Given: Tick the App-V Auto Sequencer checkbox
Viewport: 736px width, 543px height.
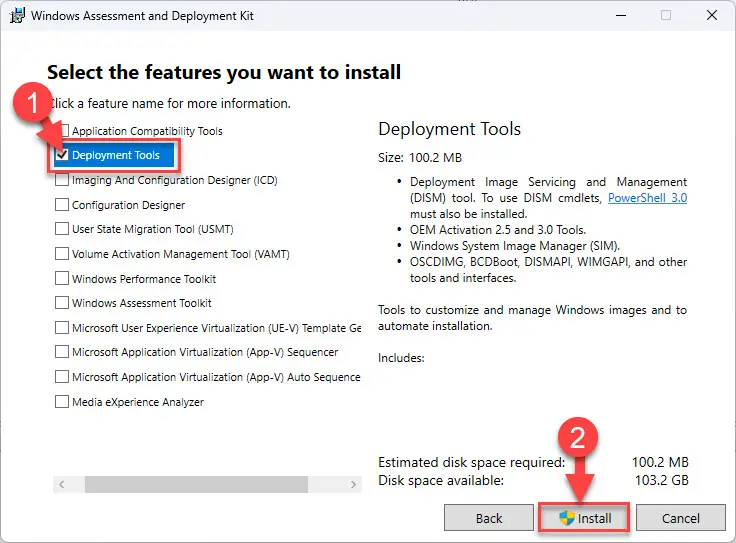Looking at the screenshot, I should (x=62, y=376).
